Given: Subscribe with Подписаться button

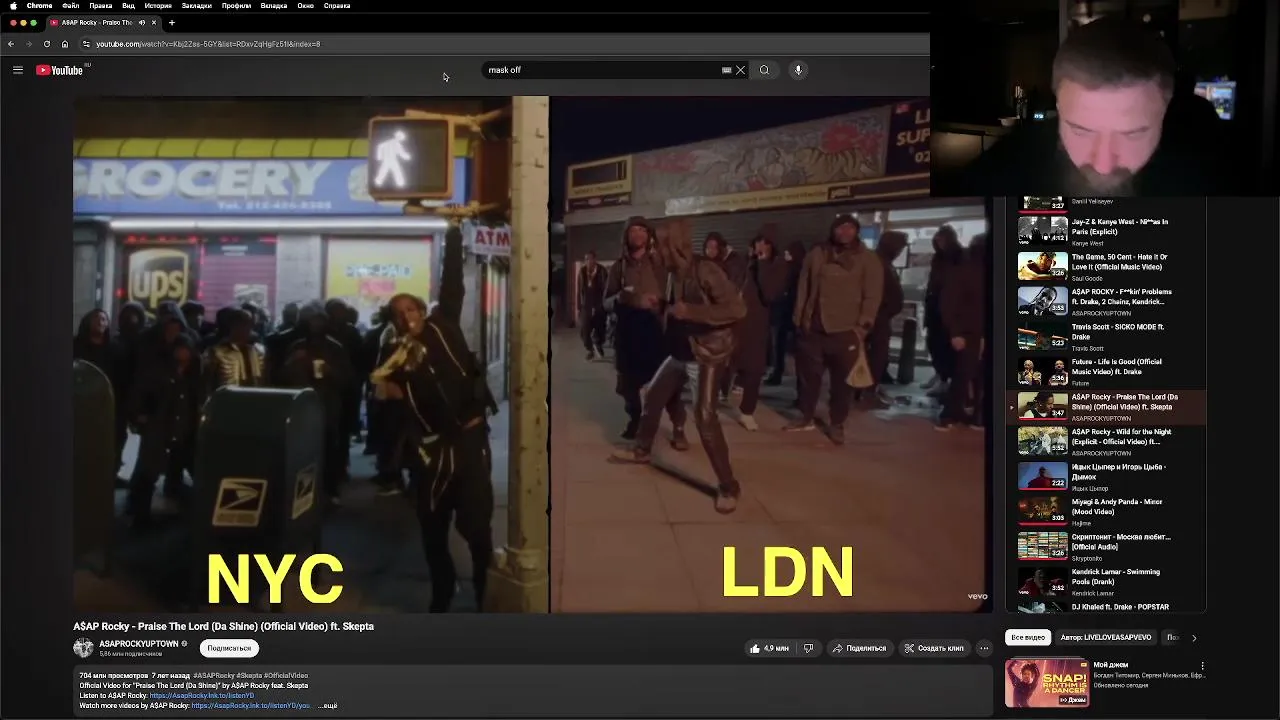Looking at the screenshot, I should coord(229,648).
